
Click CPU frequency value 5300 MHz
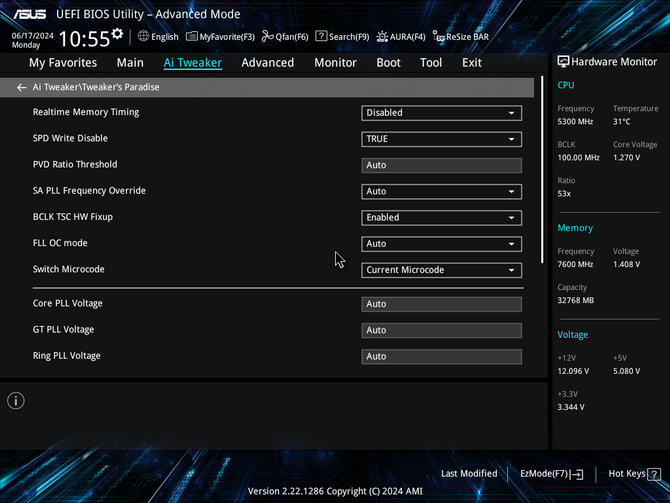[575, 122]
